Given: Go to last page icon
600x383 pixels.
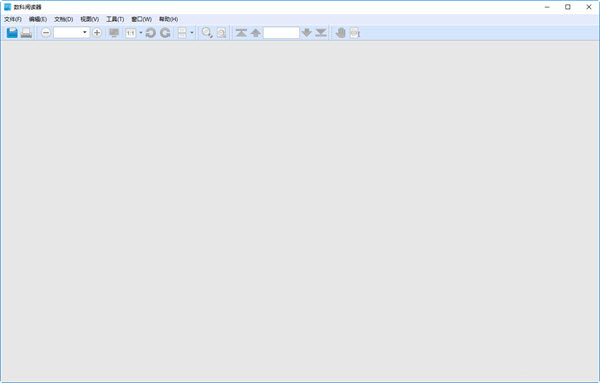Looking at the screenshot, I should [321, 33].
